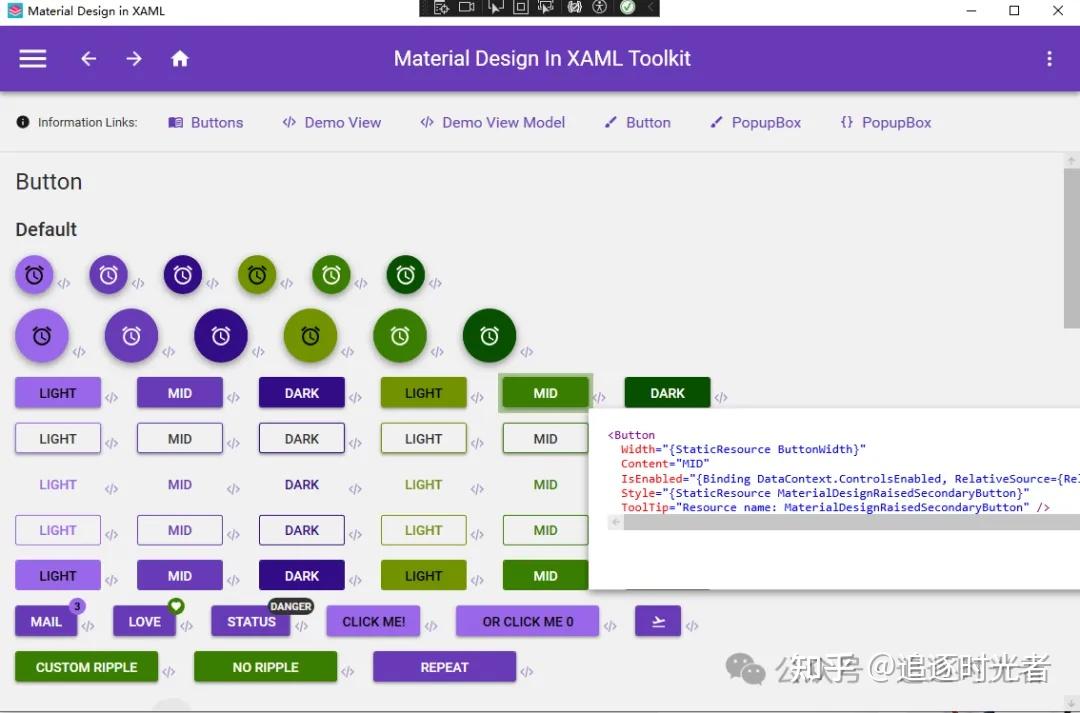Open the overflow menu at top right
This screenshot has width=1080, height=713.
1049,59
